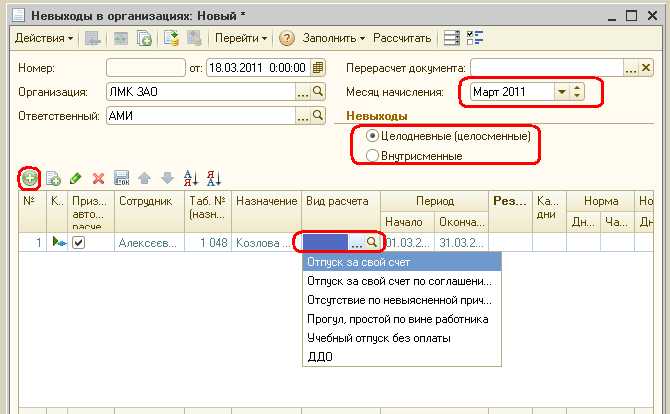670x414 pixels.
Task: Choose Отпуск за свой счет по соглашени...
Action: [x=402, y=281]
